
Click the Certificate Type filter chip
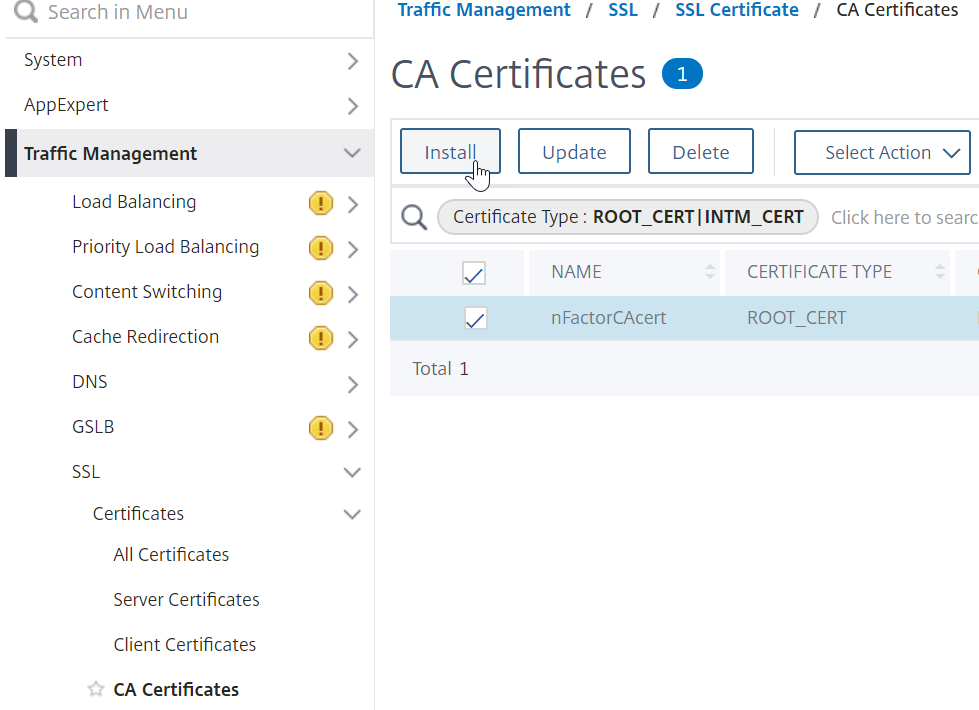627,217
